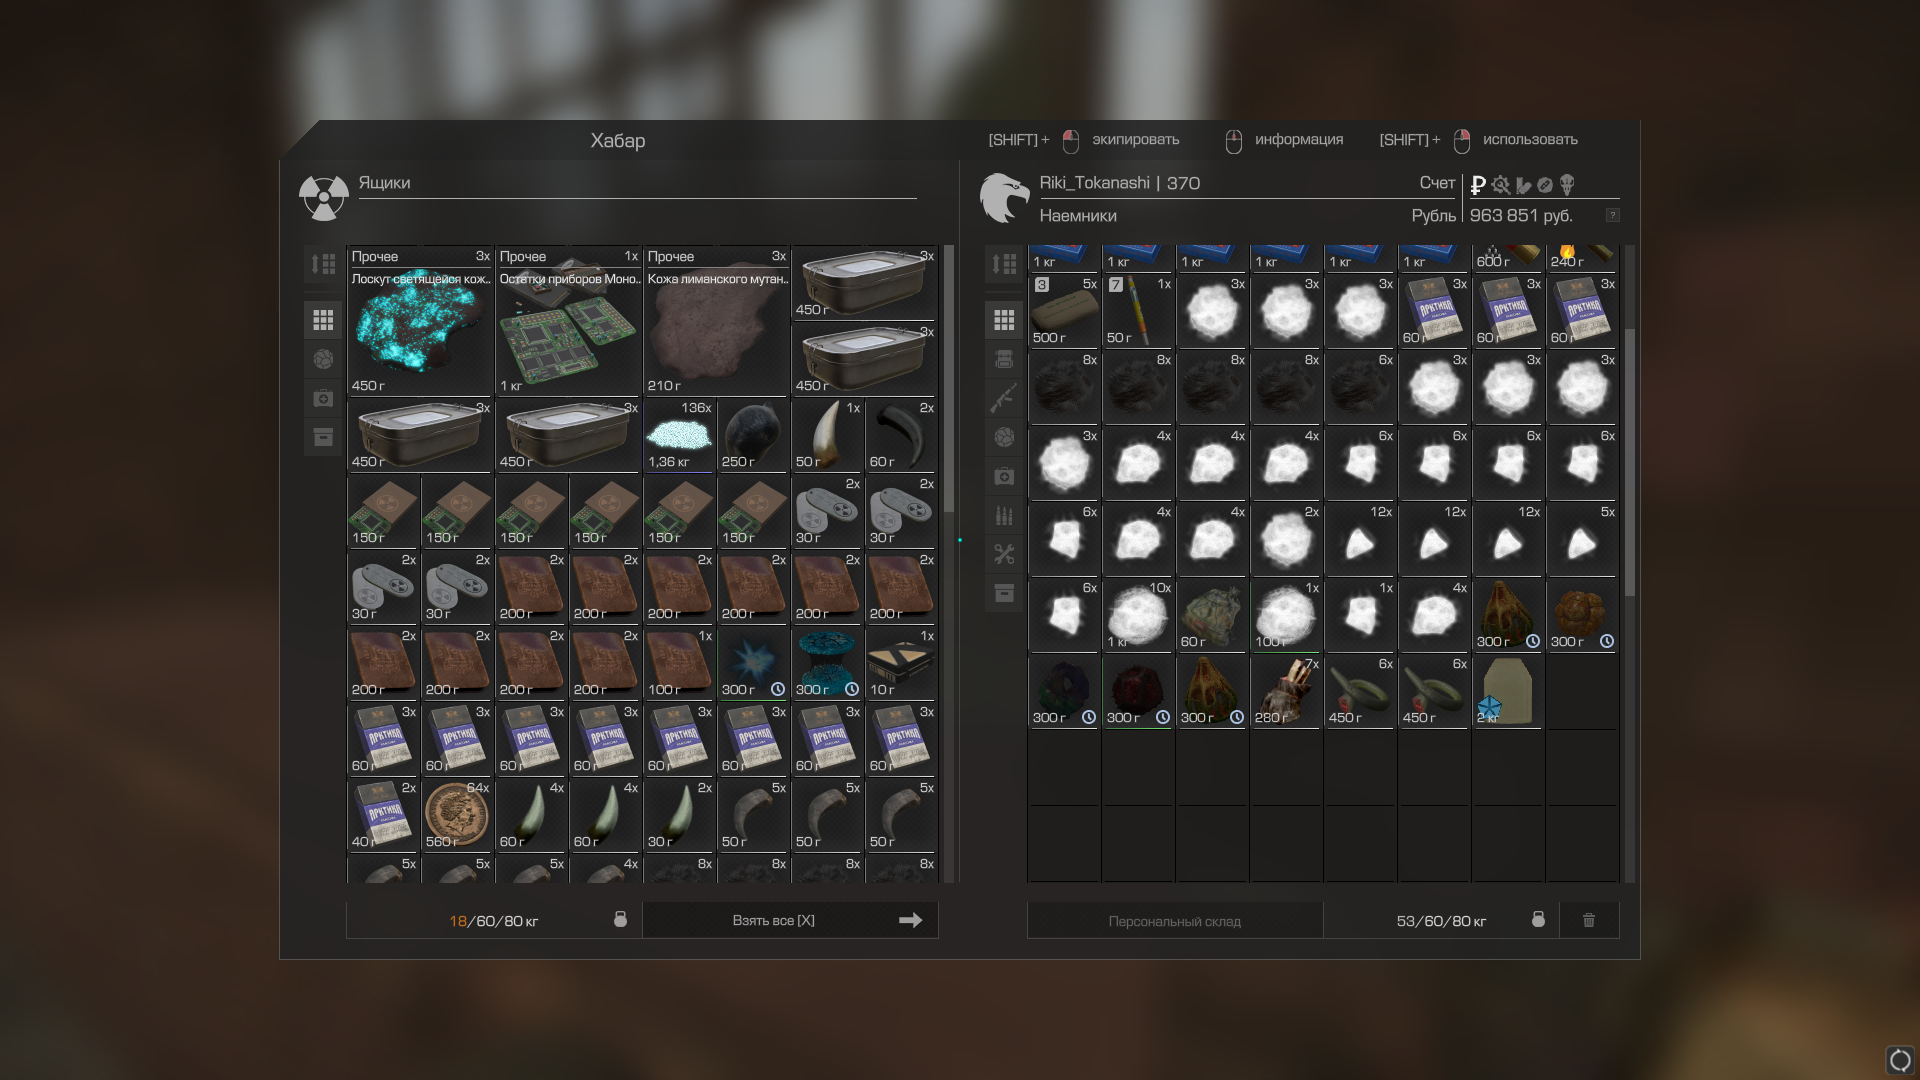Select the anomaly sun currency icon

[x=1500, y=185]
